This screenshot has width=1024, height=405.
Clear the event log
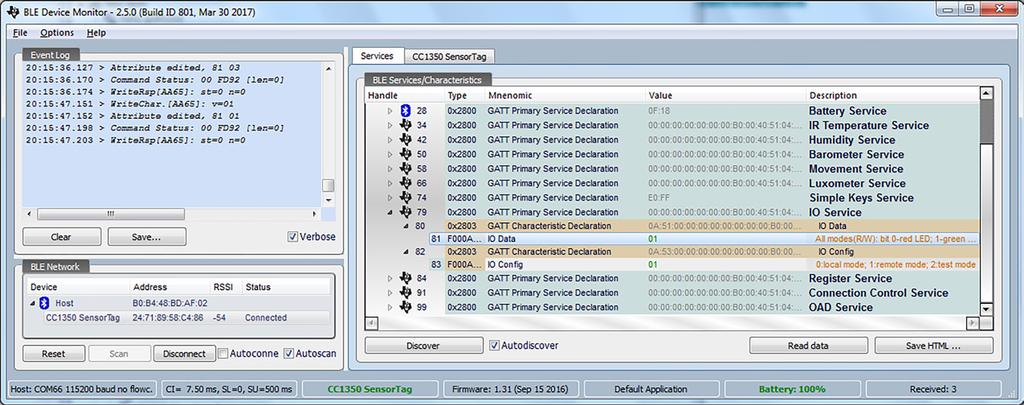(61, 236)
